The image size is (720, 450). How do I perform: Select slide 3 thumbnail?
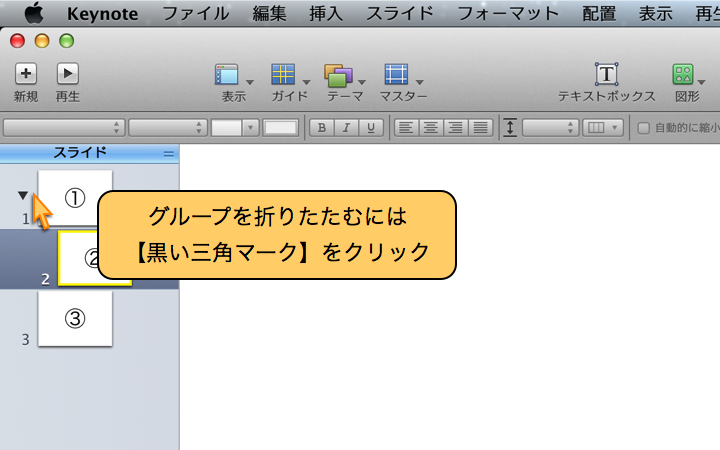[x=75, y=319]
